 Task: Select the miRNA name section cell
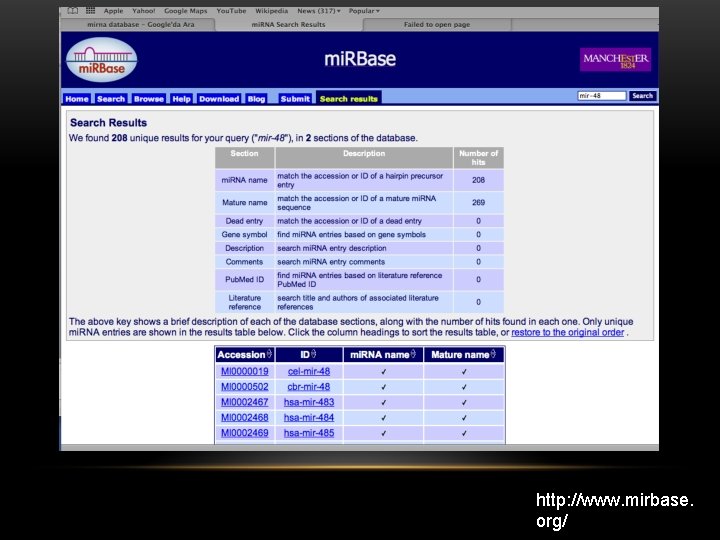pyautogui.click(x=244, y=180)
